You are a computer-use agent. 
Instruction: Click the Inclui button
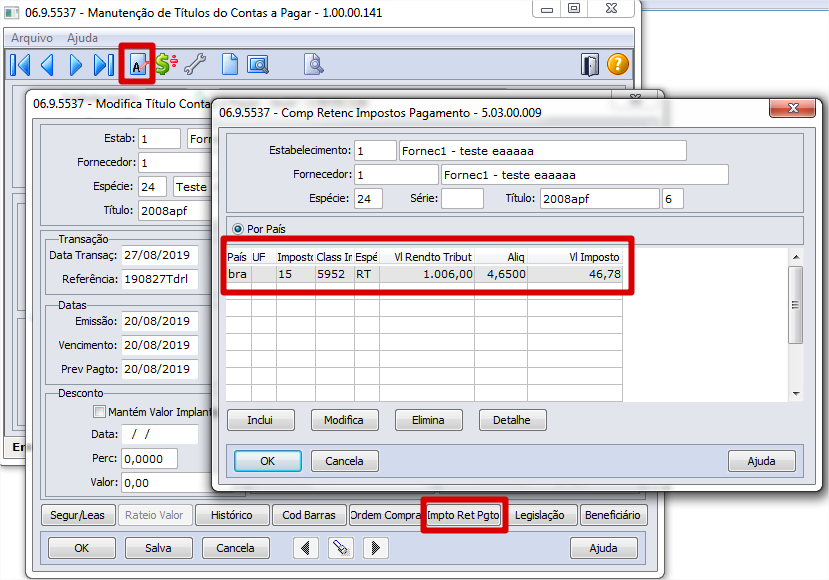tap(260, 420)
